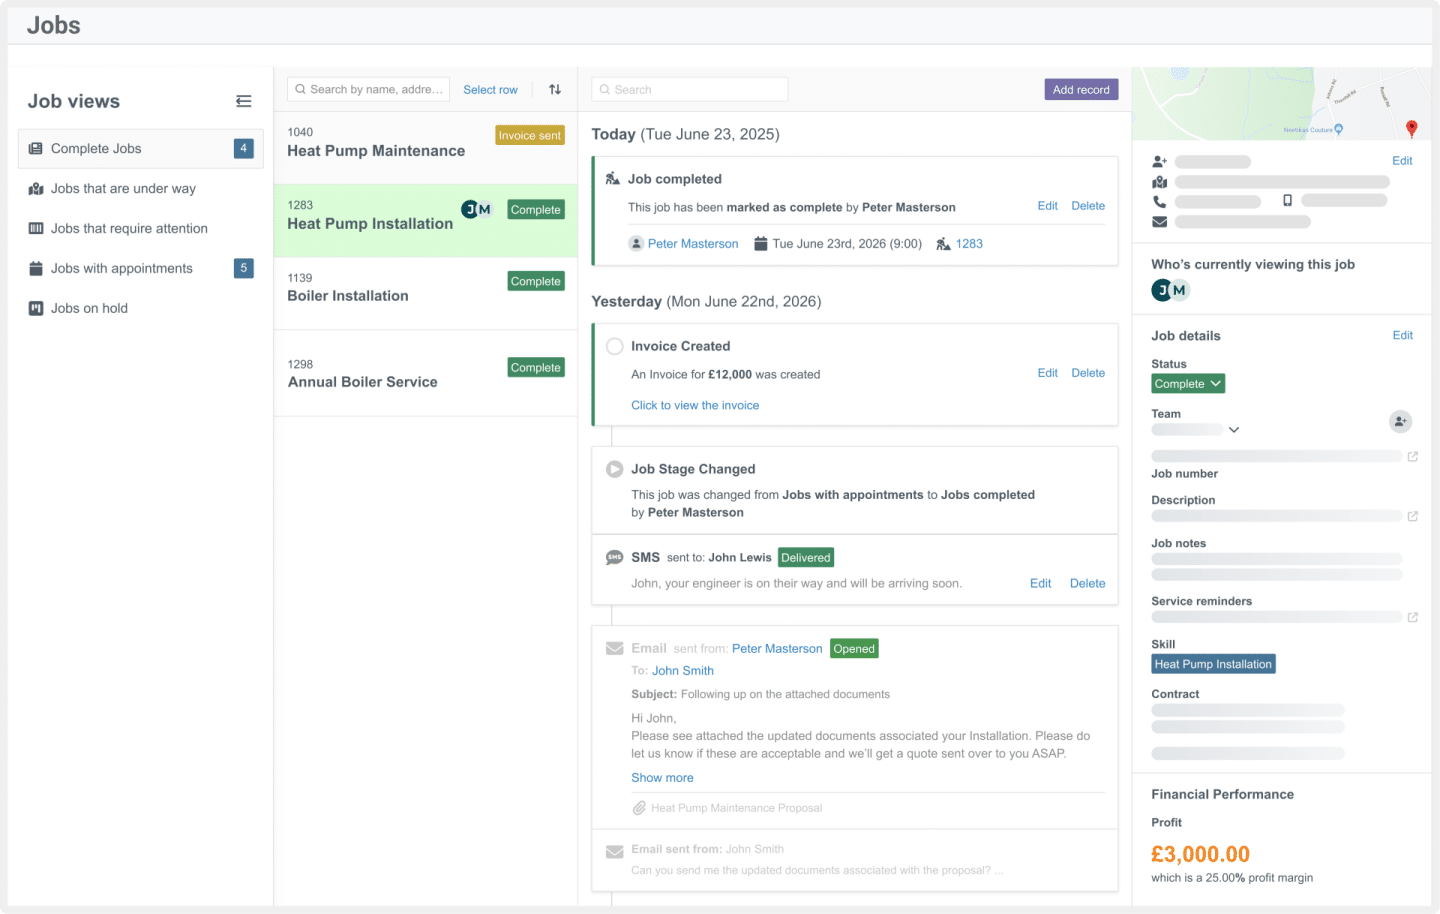Click the calendar icon beside Tue June 23rd
This screenshot has width=1440, height=914.
tap(761, 244)
